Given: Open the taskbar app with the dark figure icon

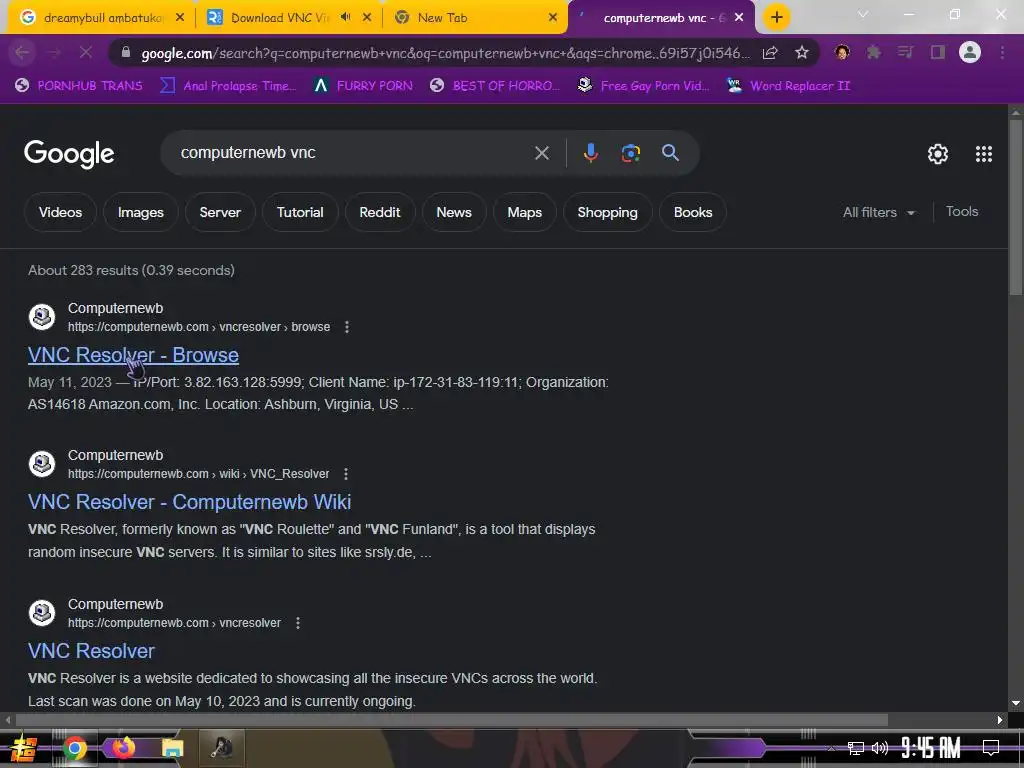Looking at the screenshot, I should click(221, 748).
